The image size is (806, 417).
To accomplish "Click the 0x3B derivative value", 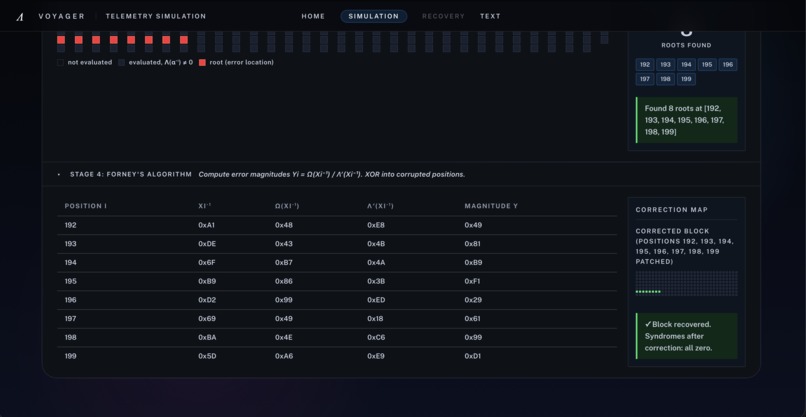I will coord(376,281).
